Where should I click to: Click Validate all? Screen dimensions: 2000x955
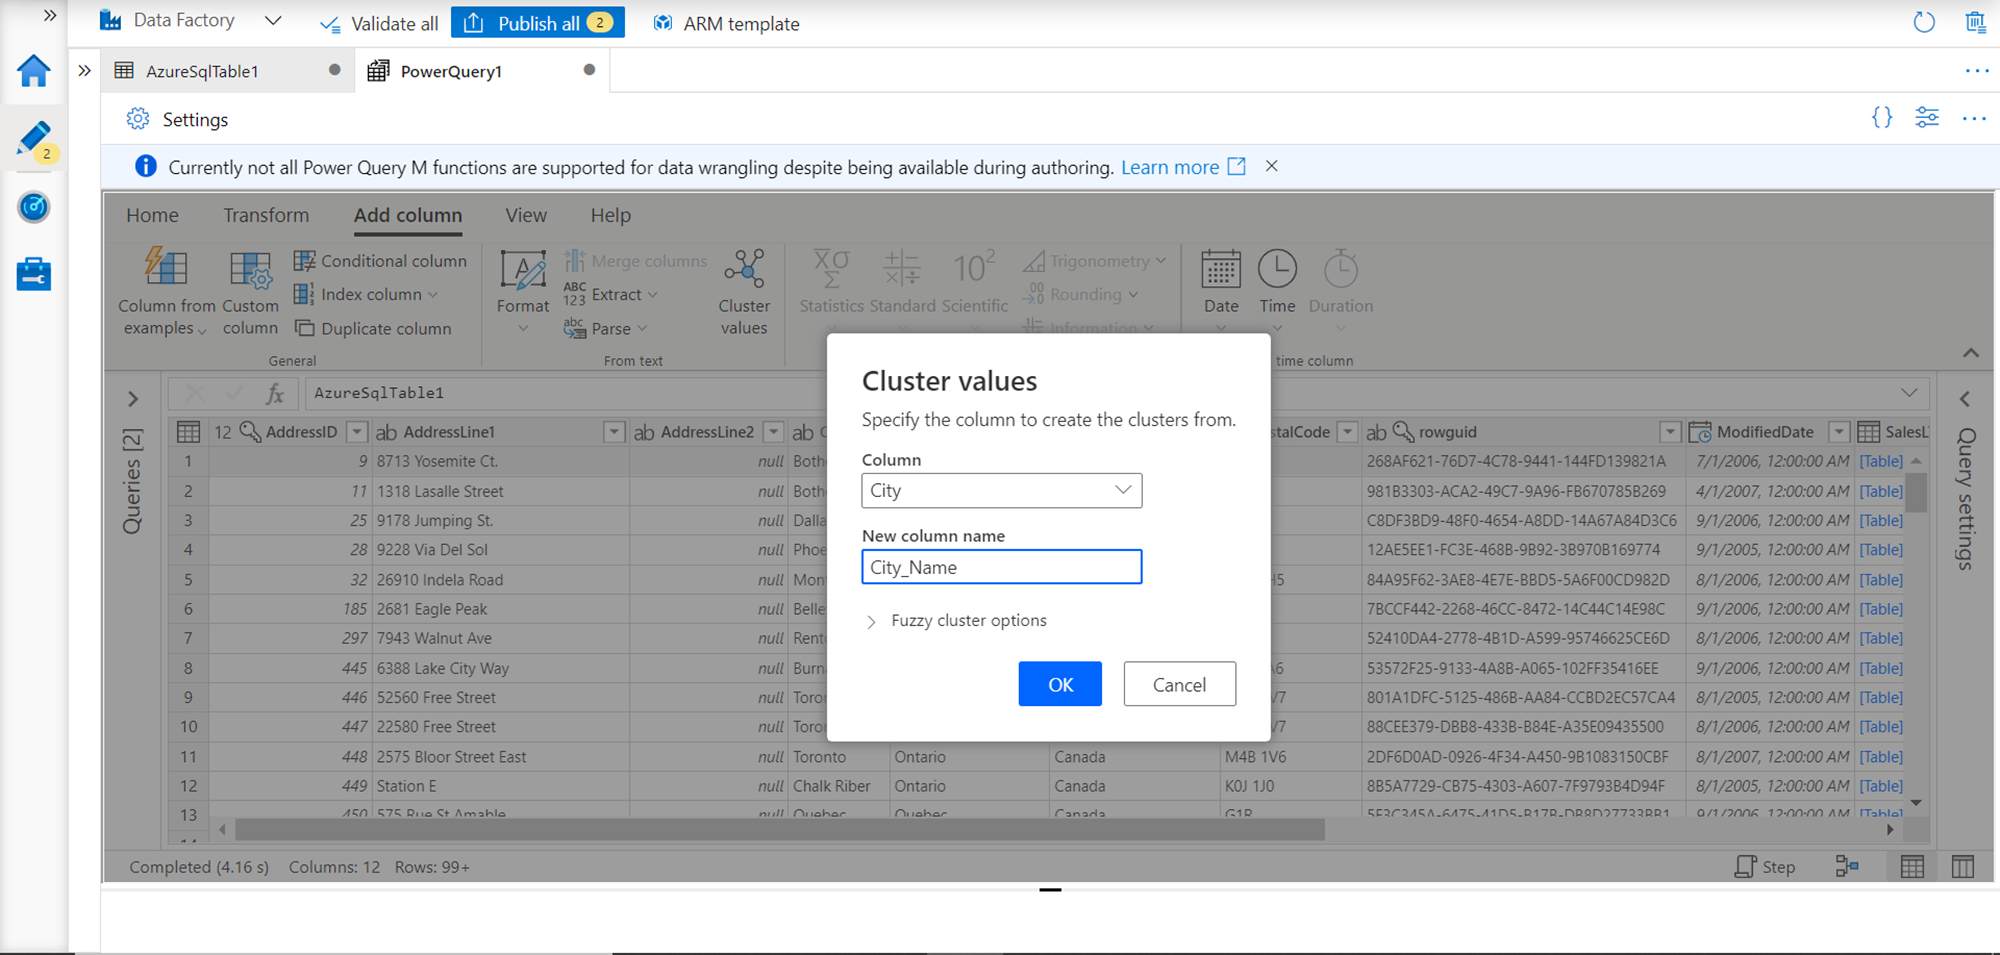click(379, 23)
